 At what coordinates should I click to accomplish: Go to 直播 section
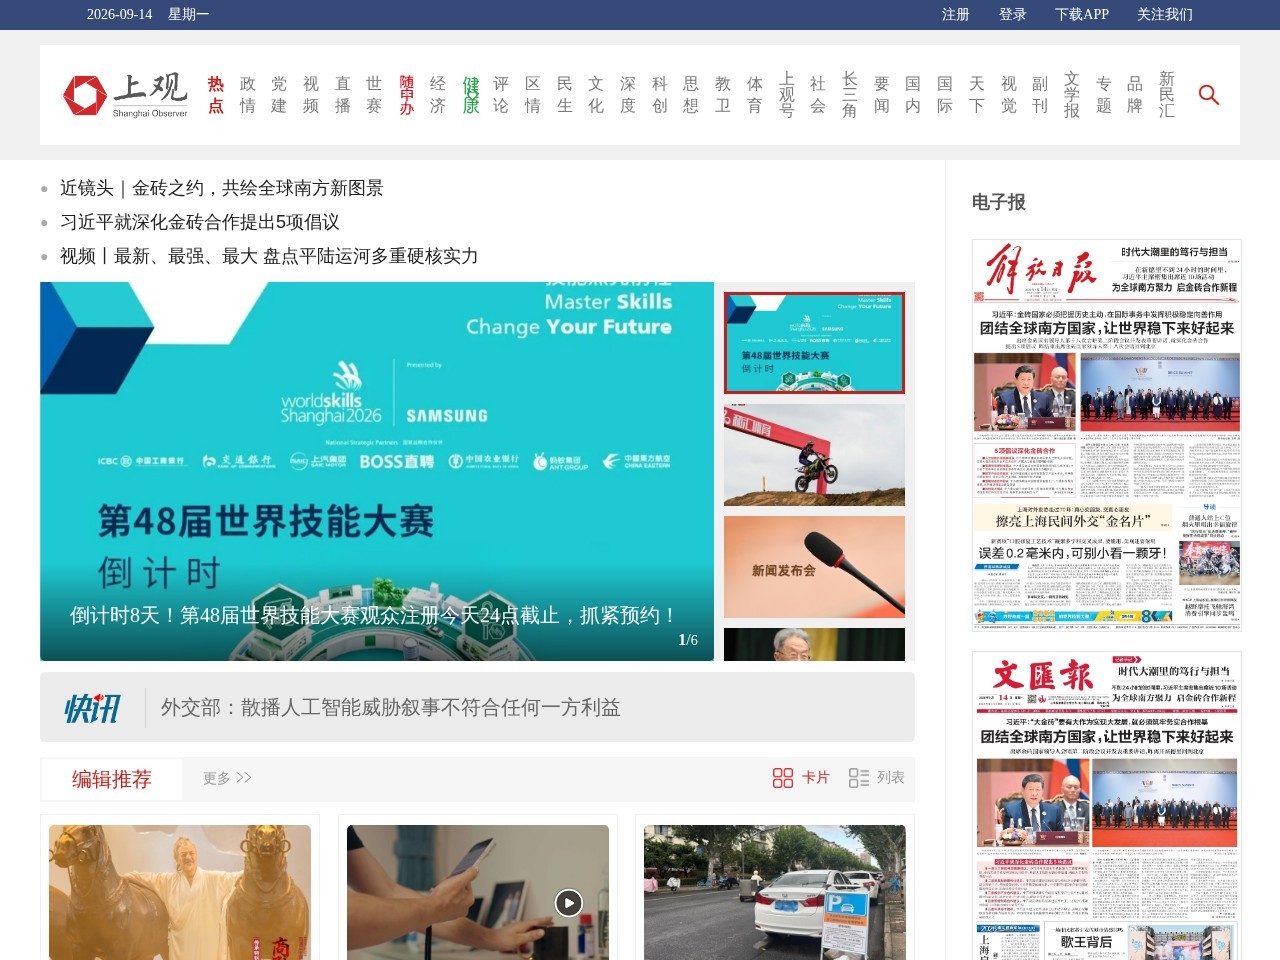point(343,95)
